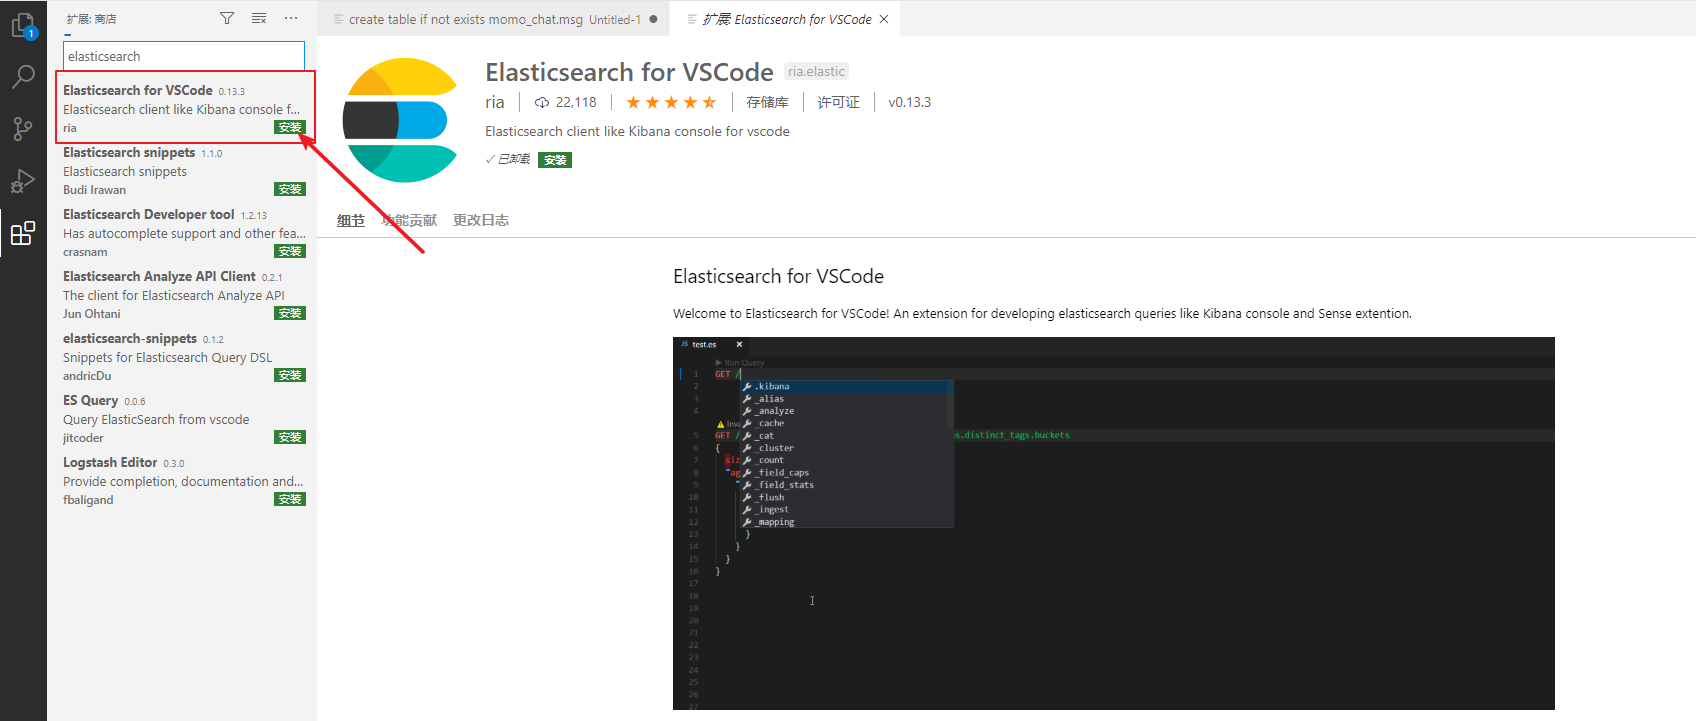Open the Search view in activity bar
The image size is (1696, 721).
[x=23, y=77]
